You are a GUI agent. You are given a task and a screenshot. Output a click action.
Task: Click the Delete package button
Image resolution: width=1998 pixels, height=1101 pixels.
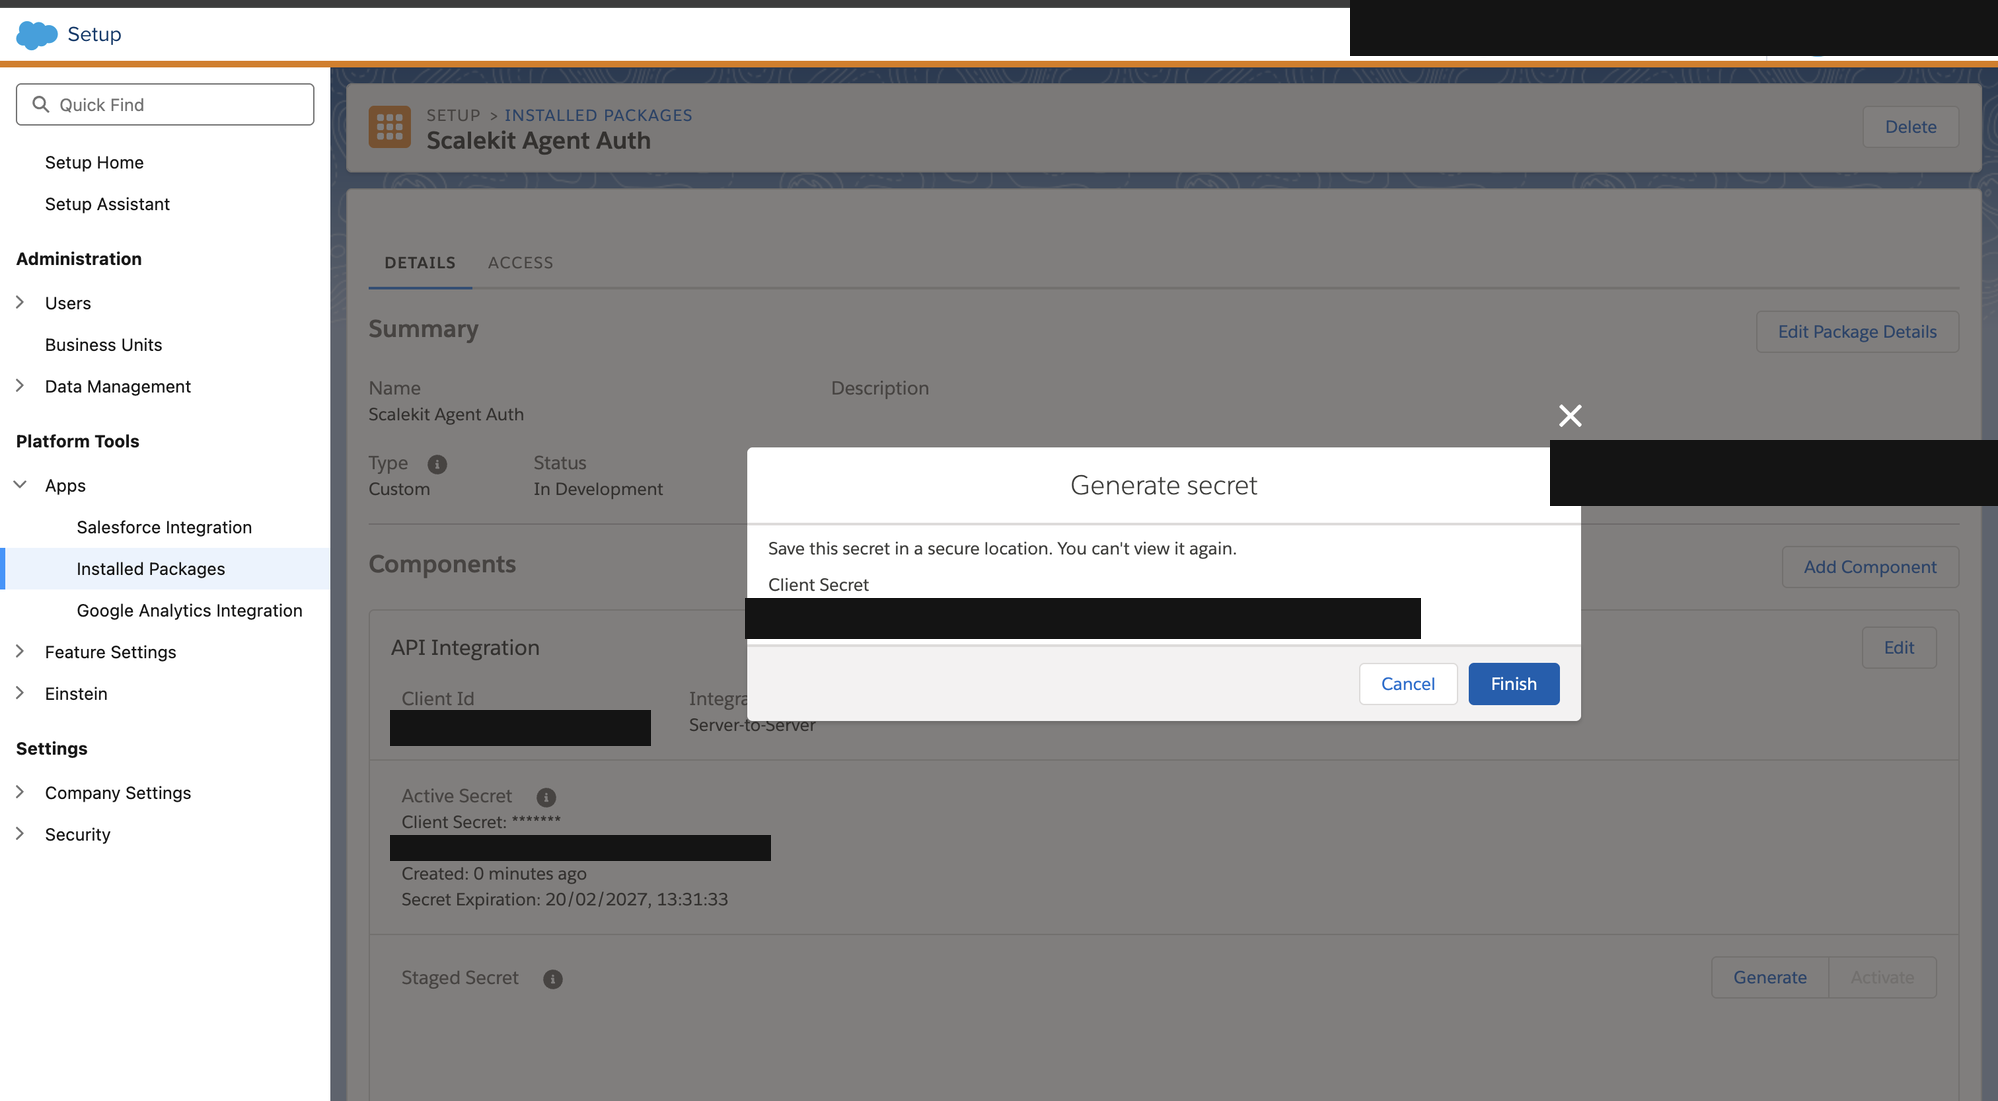[1910, 127]
